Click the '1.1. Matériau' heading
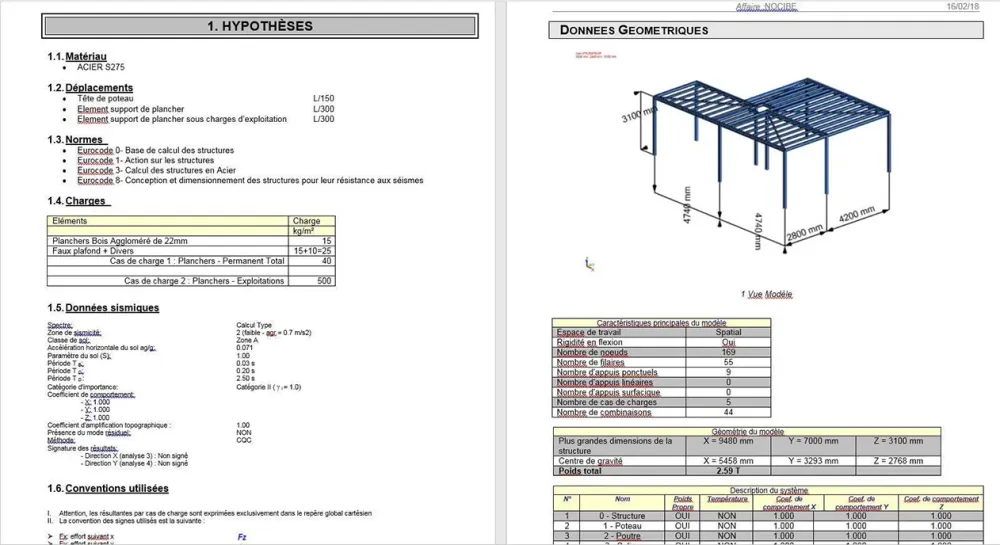 pos(77,57)
